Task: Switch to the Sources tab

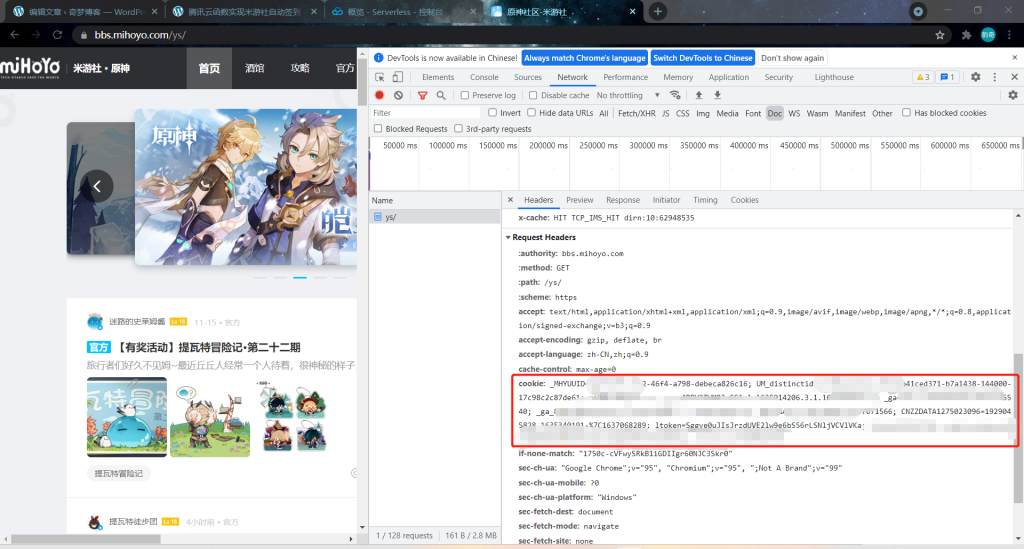Action: click(528, 77)
